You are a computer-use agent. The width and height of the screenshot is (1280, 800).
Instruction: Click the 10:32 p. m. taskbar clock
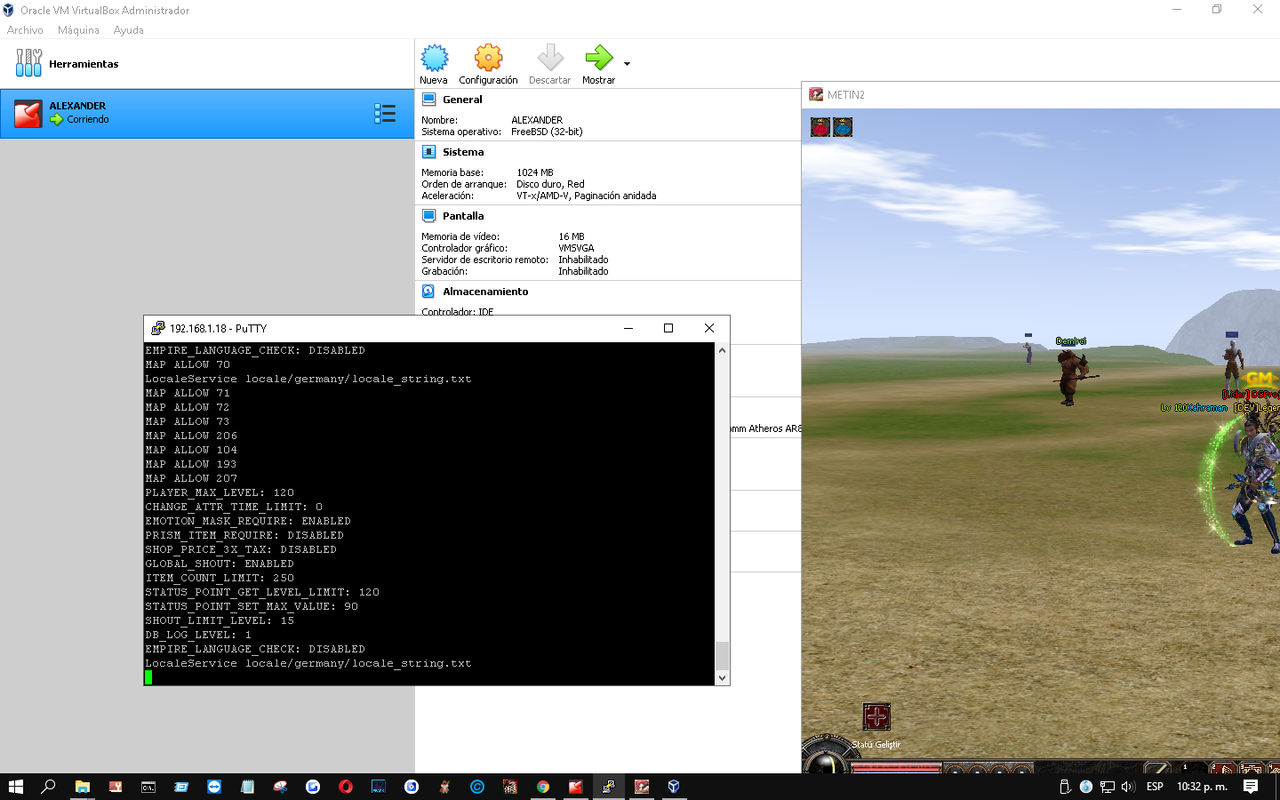pos(1203,787)
